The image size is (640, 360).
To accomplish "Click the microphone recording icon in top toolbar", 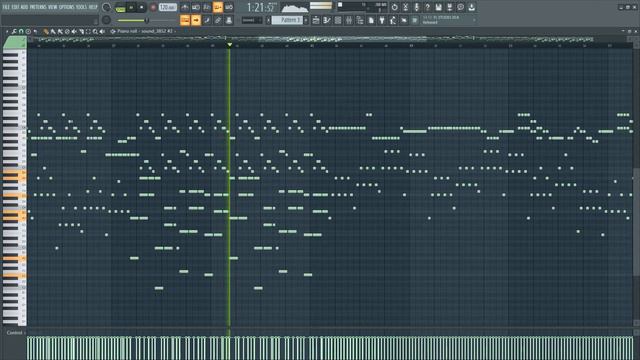I will (x=417, y=7).
